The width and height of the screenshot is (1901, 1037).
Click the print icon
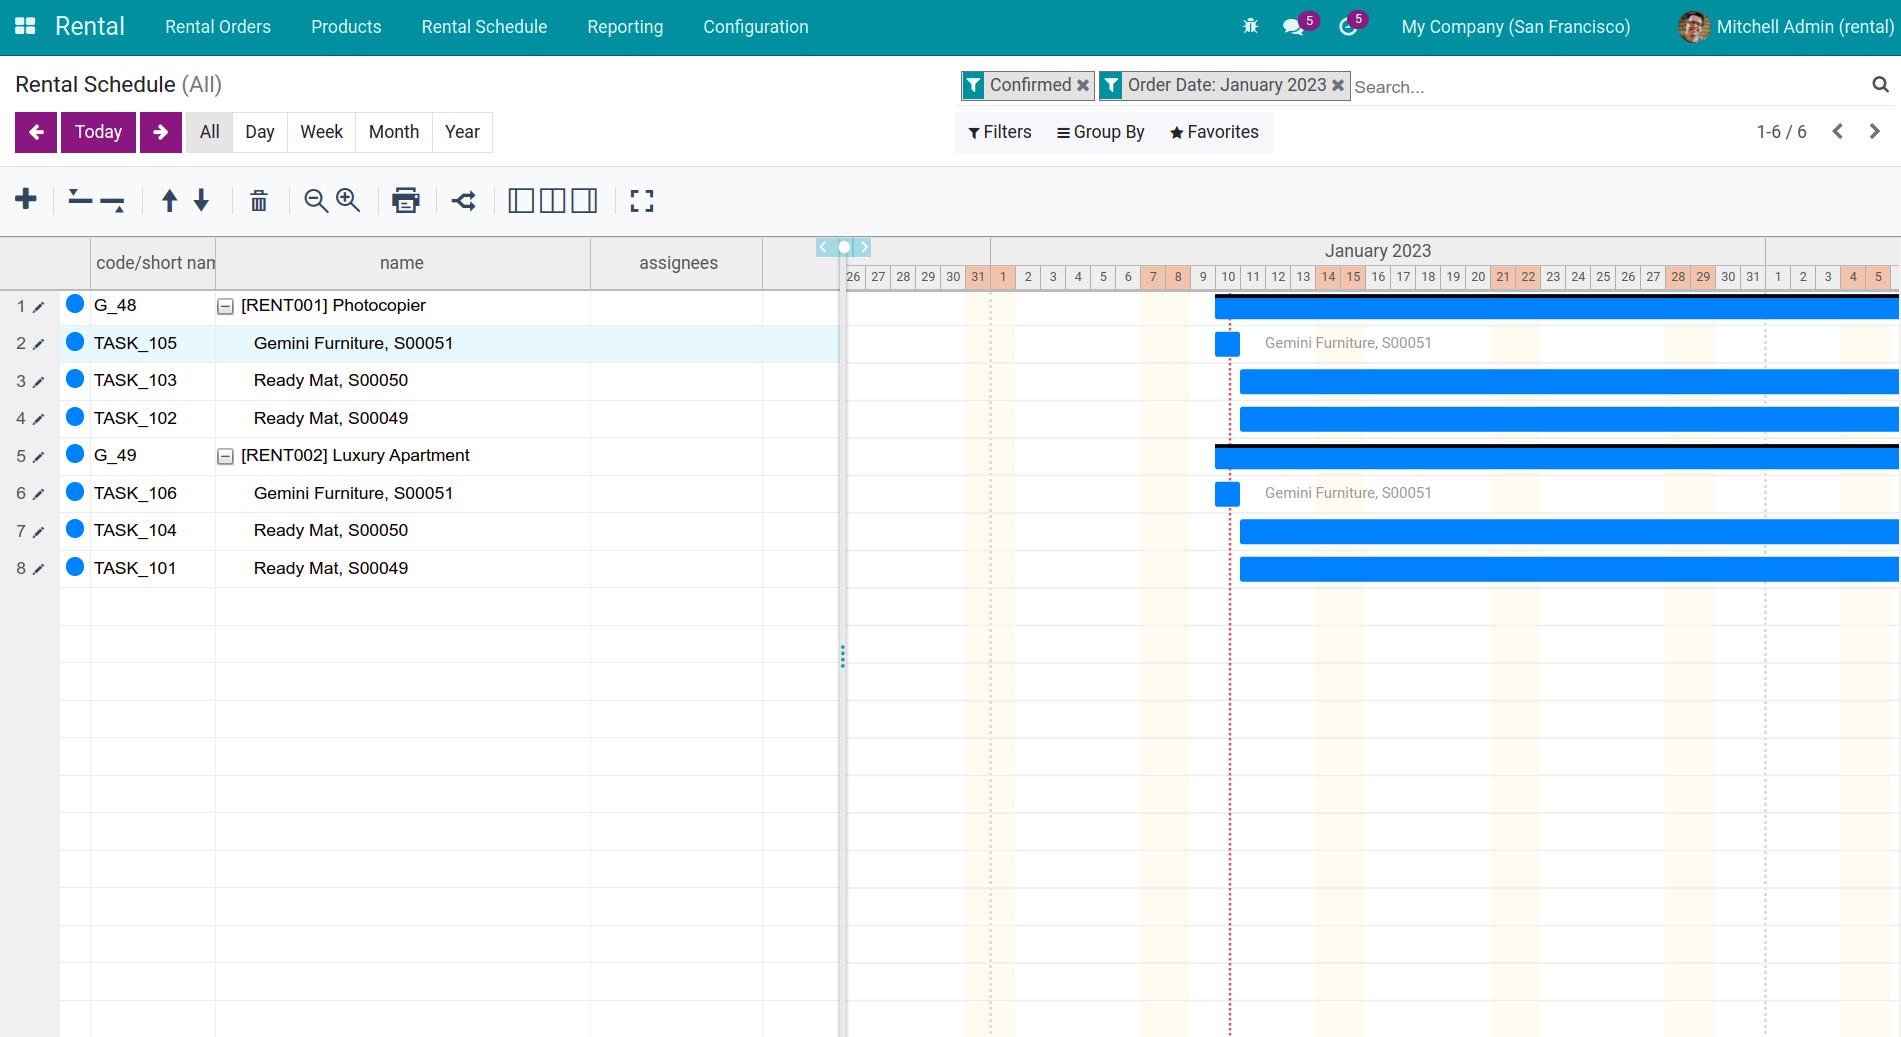point(406,201)
